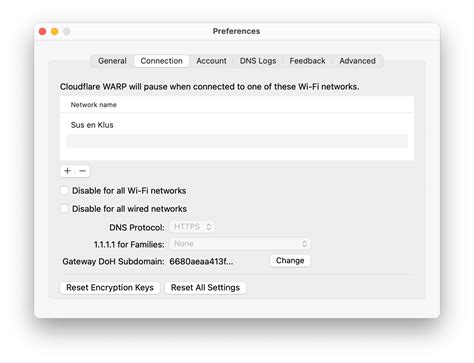Close the Preferences window
474x363 pixels.
click(x=42, y=31)
